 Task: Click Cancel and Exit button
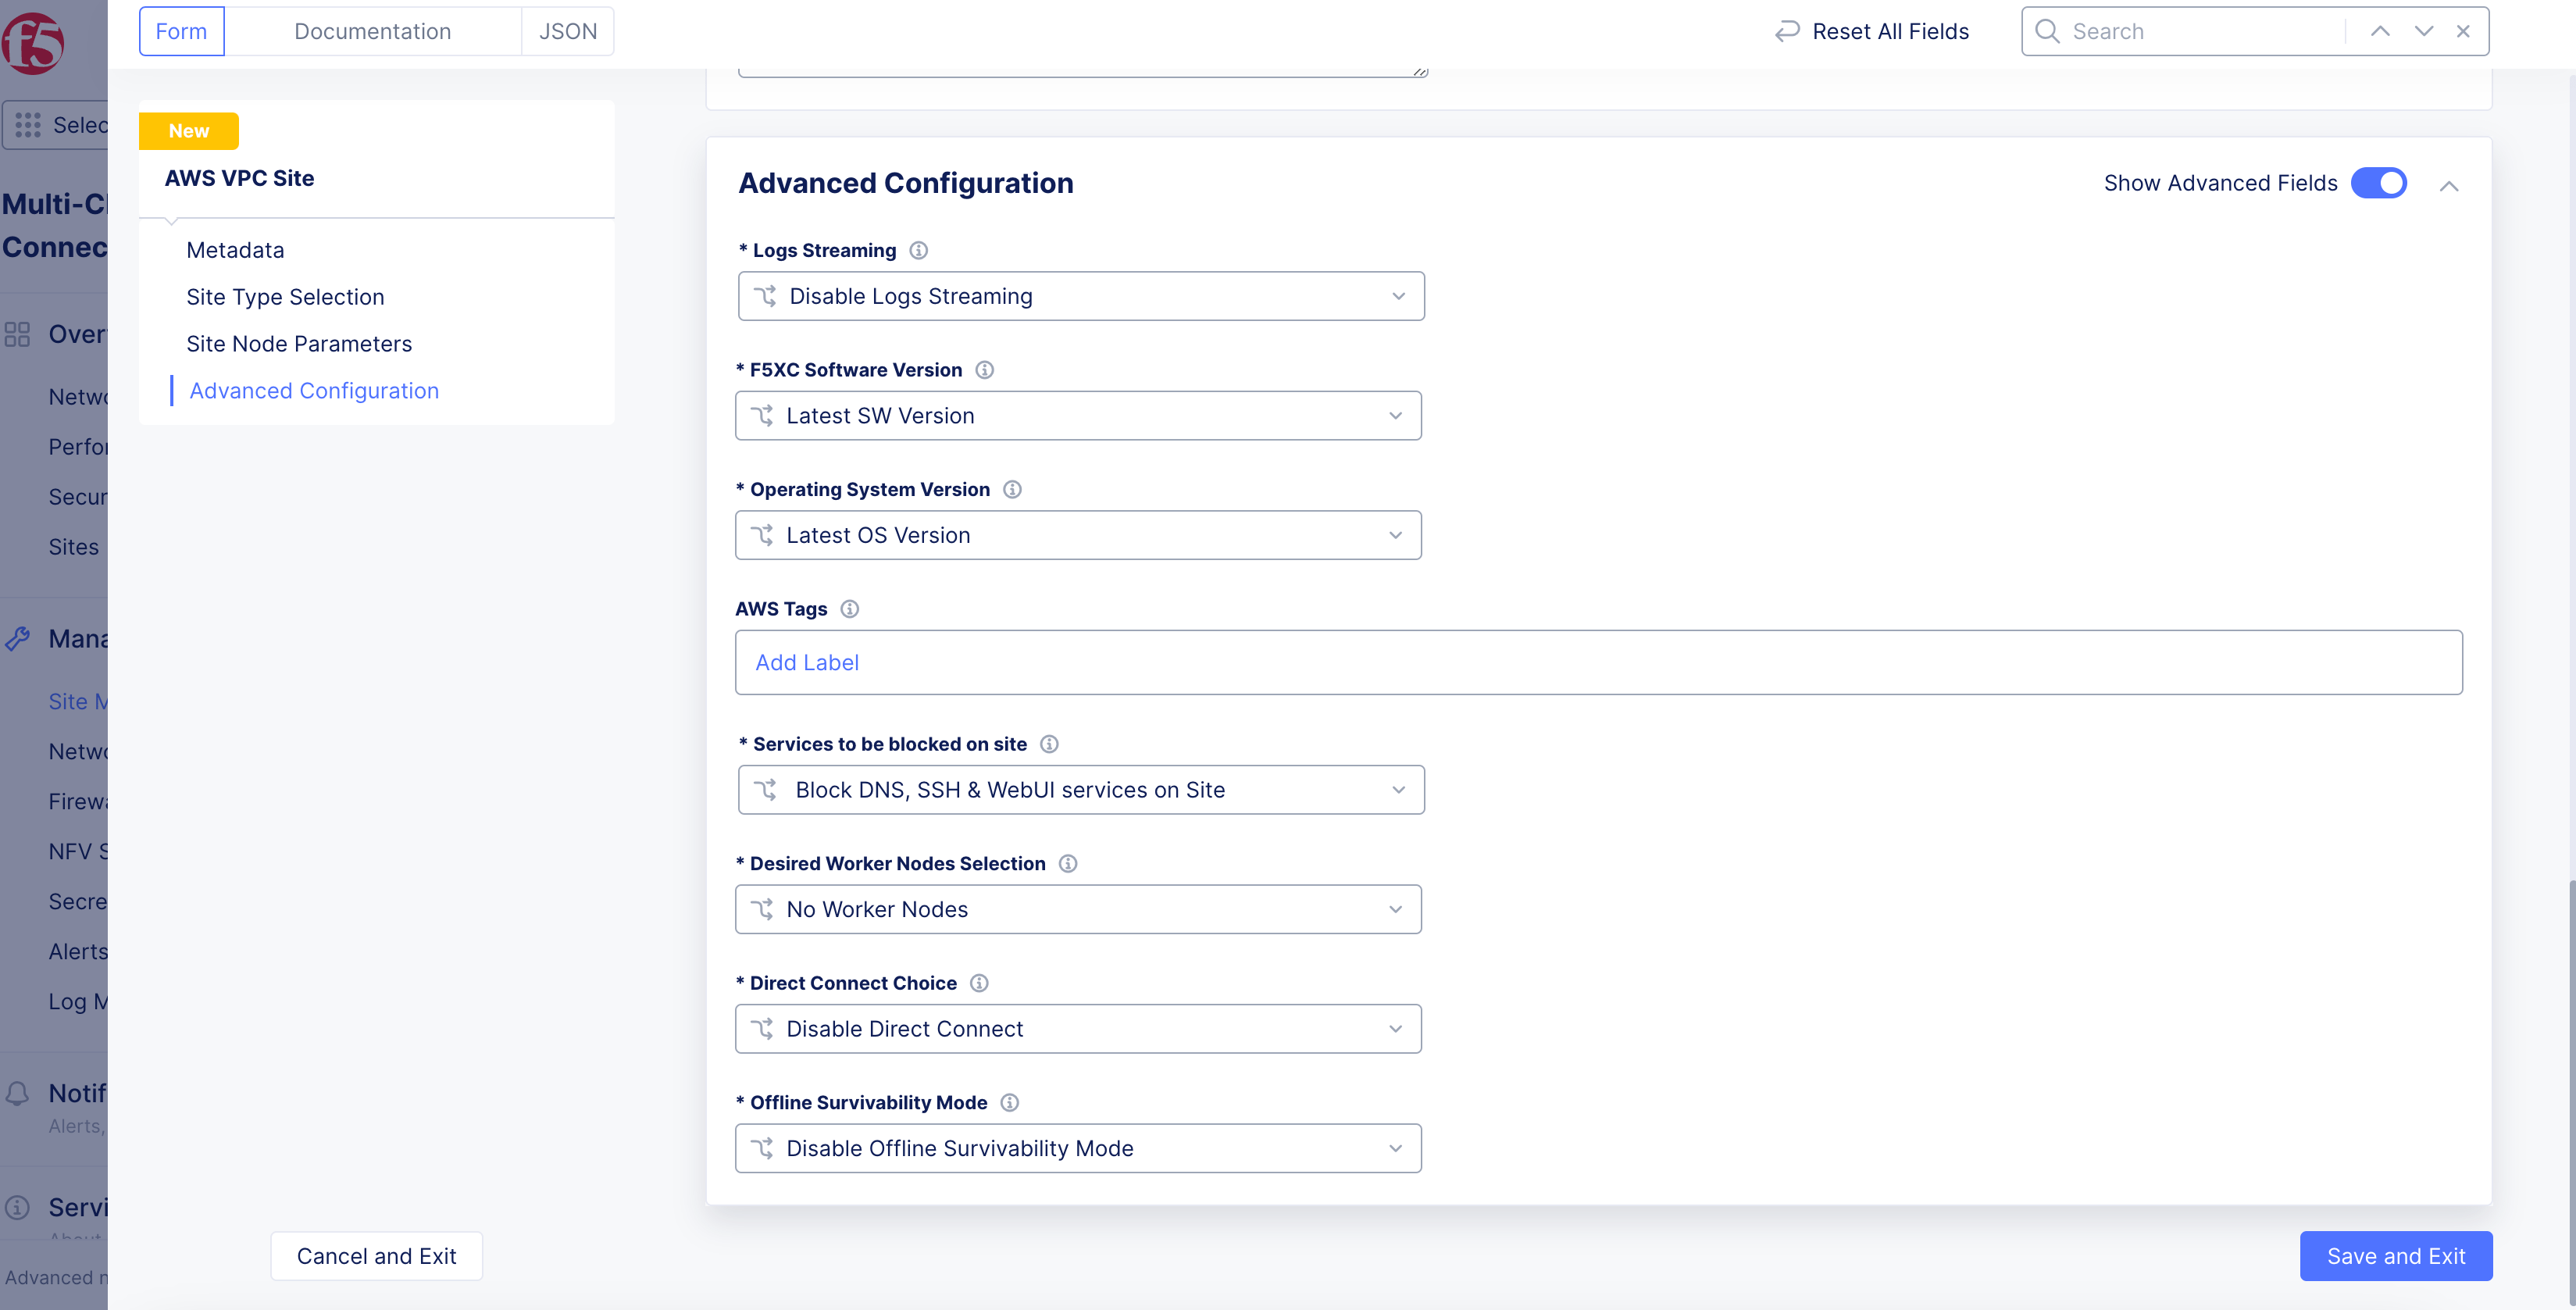tap(376, 1256)
